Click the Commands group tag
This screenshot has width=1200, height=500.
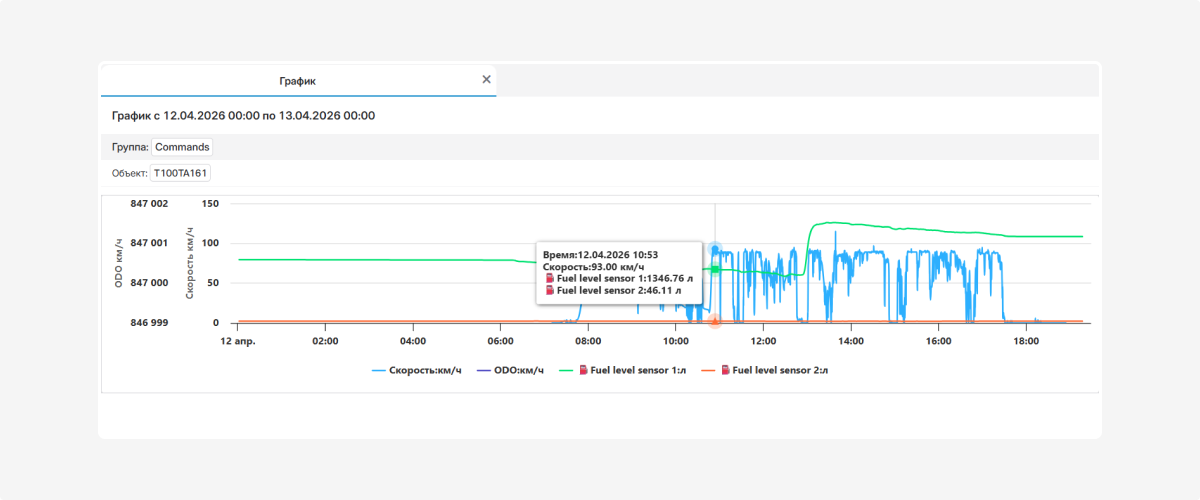pyautogui.click(x=182, y=147)
